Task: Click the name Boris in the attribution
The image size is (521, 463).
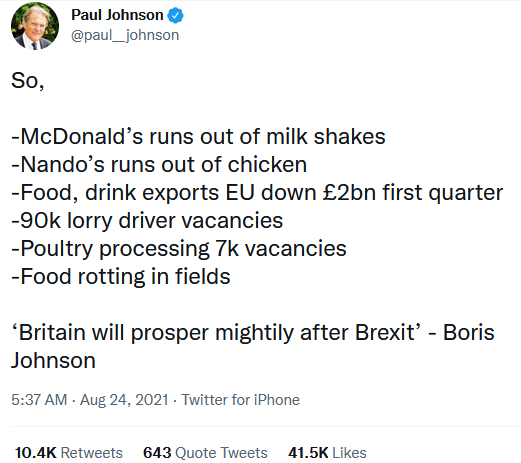Action: (x=468, y=333)
